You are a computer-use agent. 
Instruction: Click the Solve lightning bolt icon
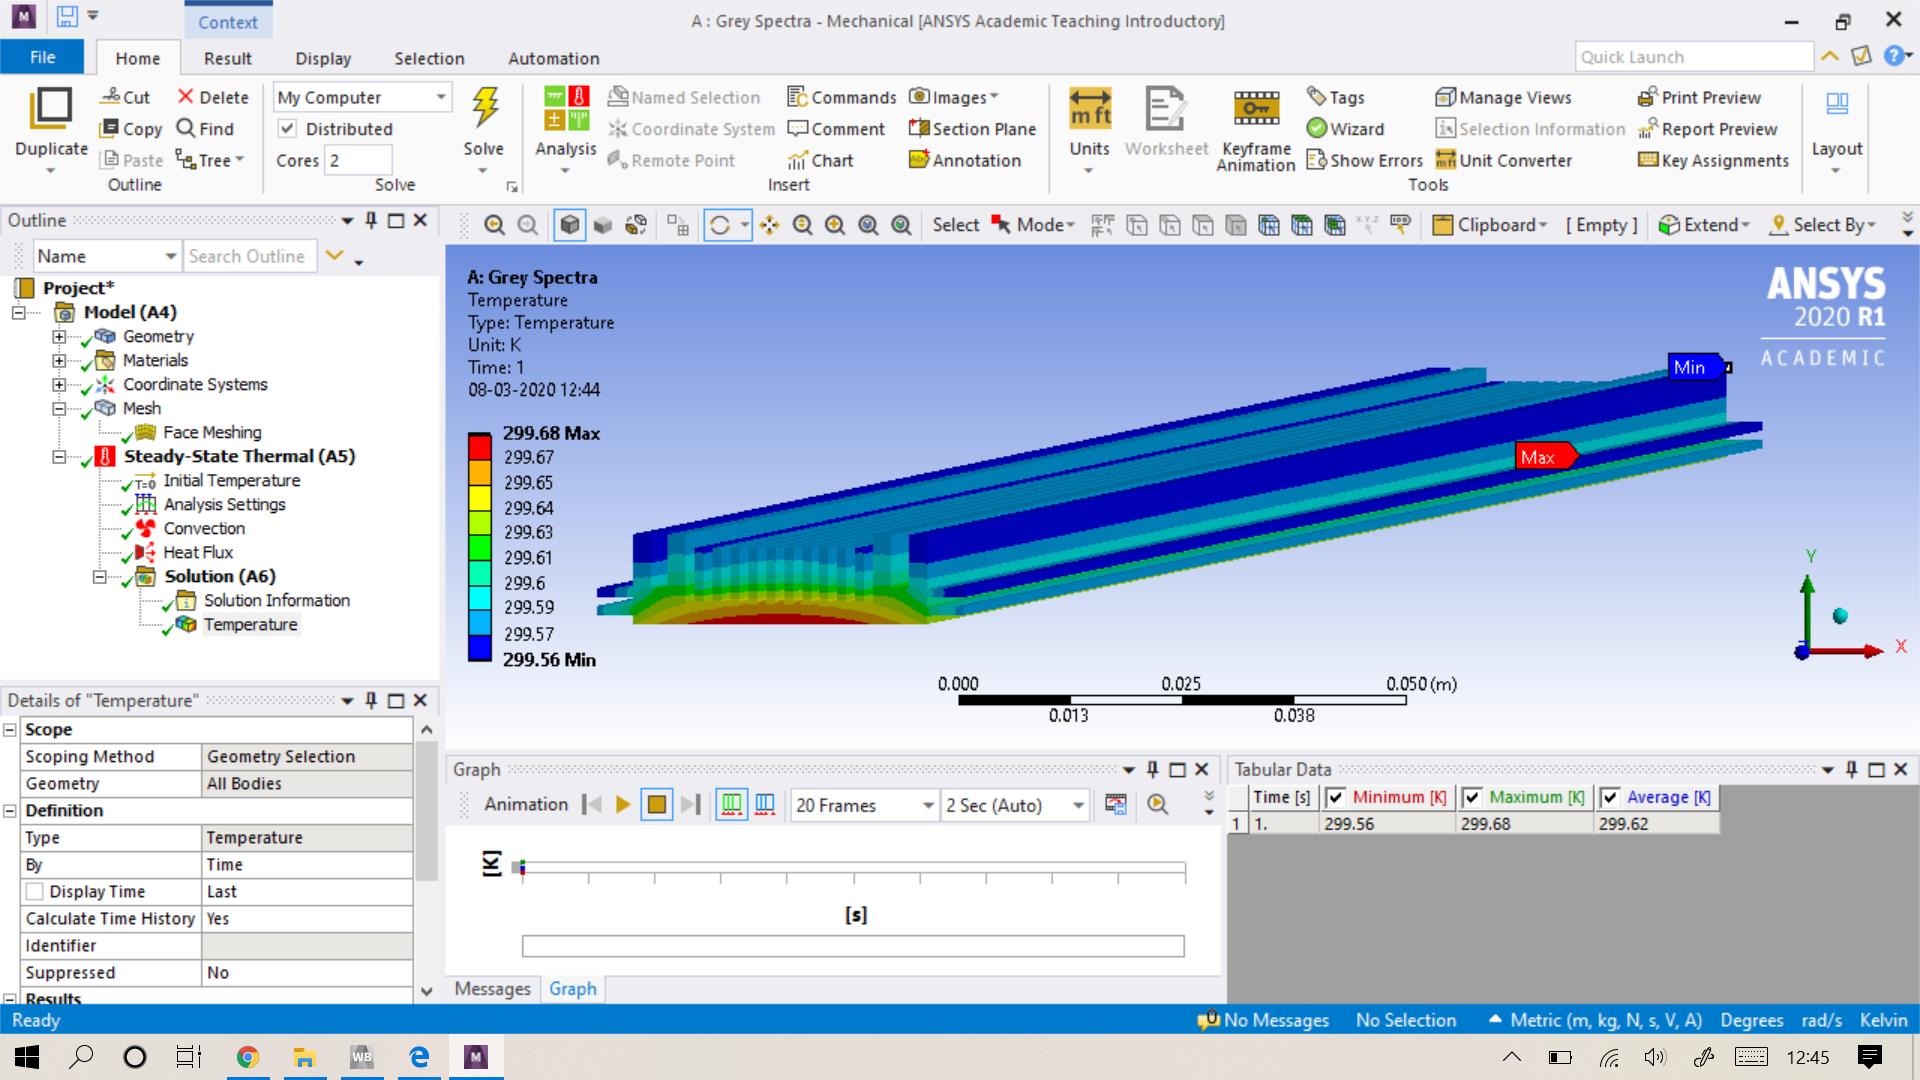[x=485, y=107]
